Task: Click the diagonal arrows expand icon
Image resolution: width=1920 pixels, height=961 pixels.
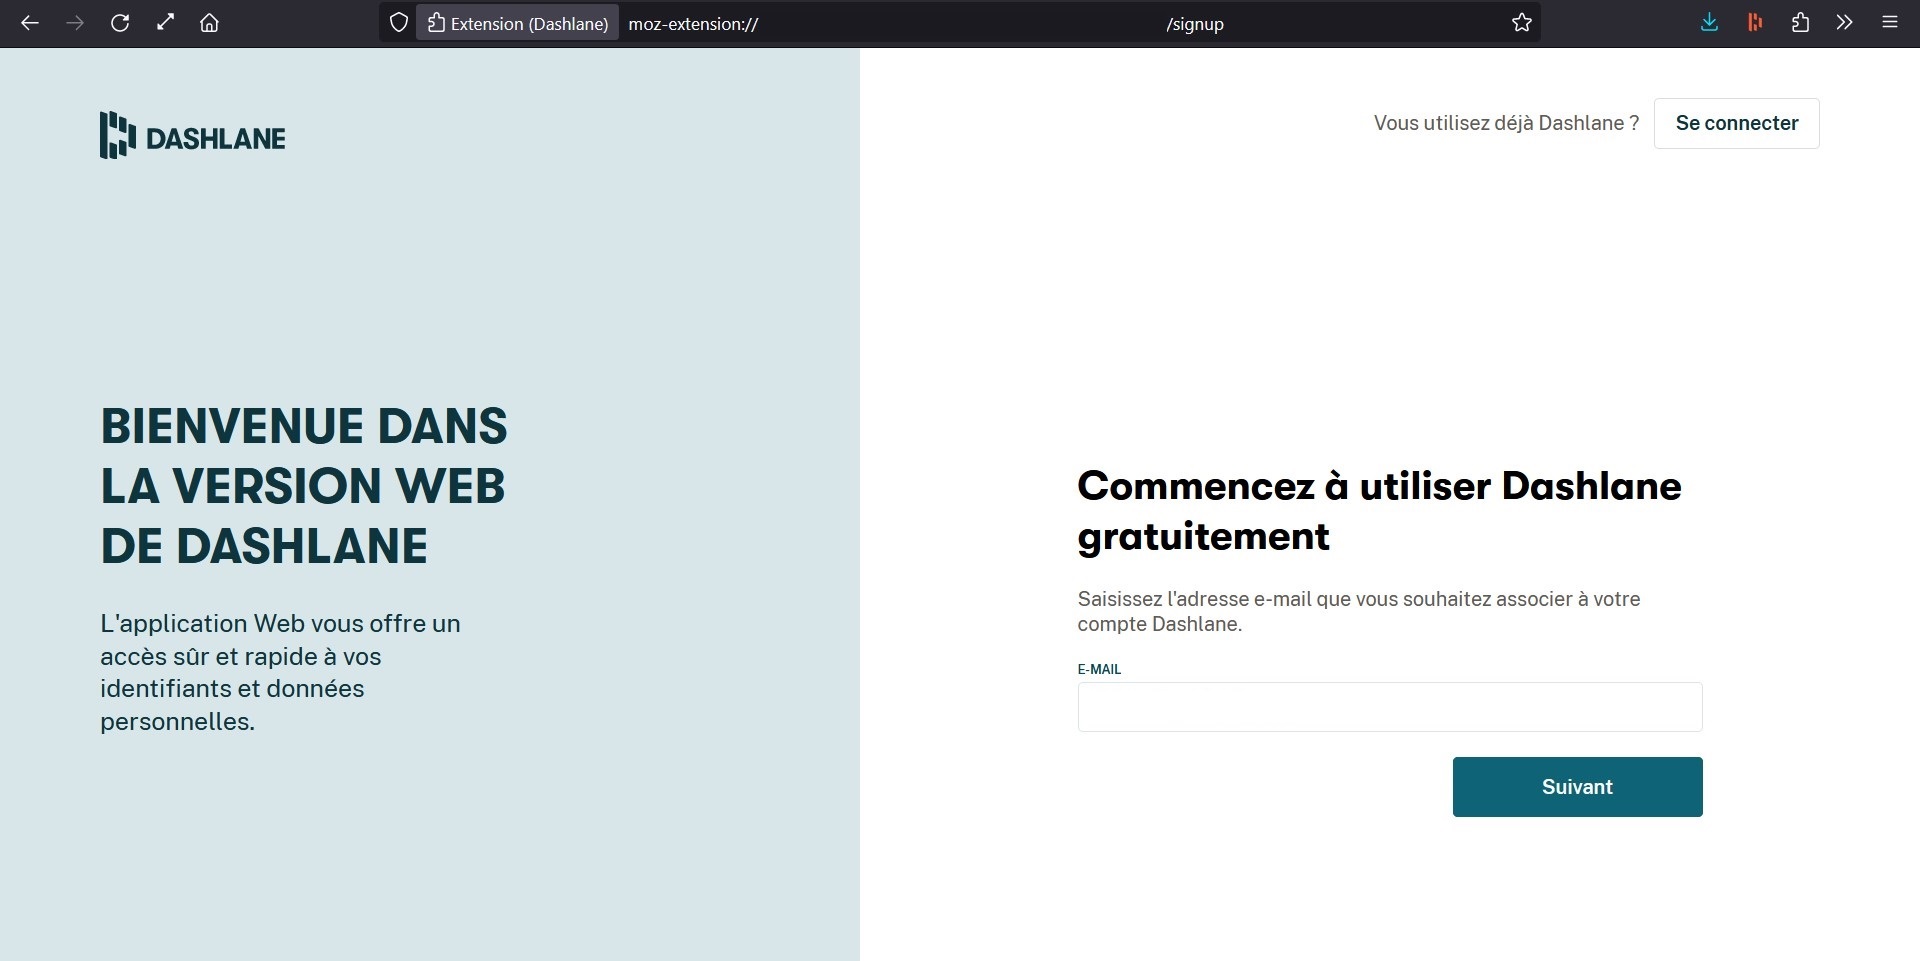Action: (x=165, y=23)
